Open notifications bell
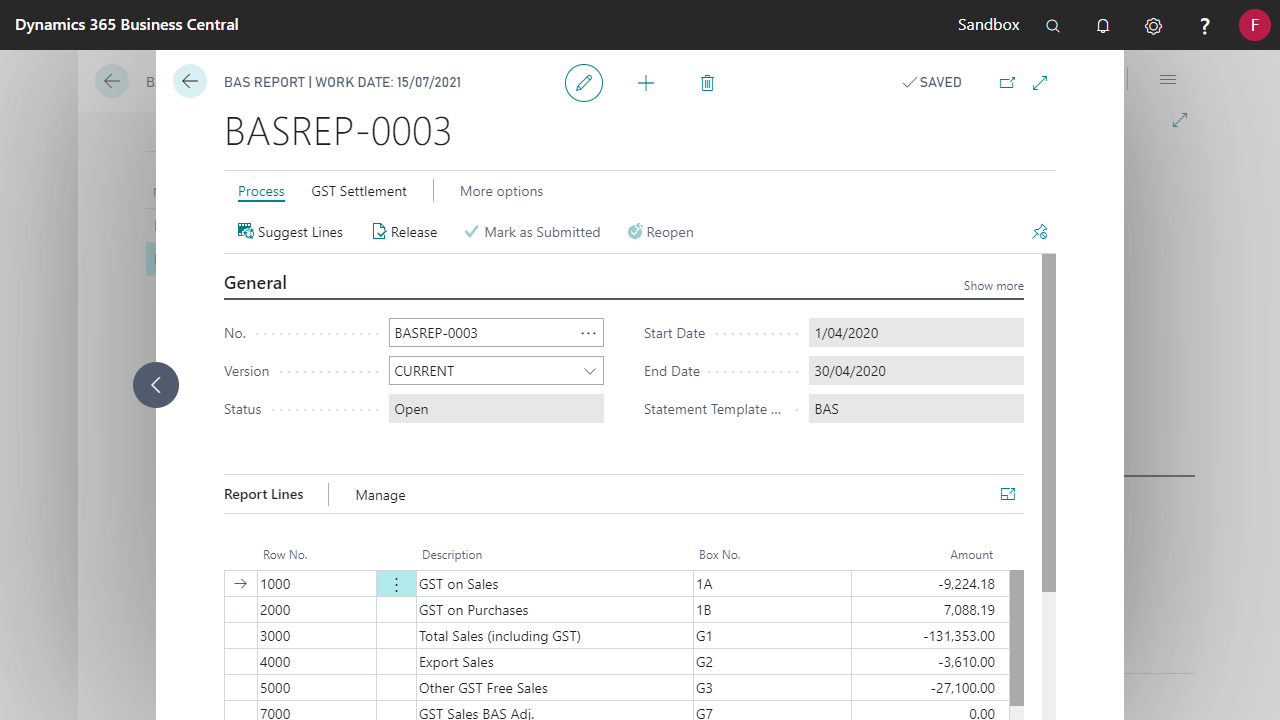 (x=1103, y=26)
